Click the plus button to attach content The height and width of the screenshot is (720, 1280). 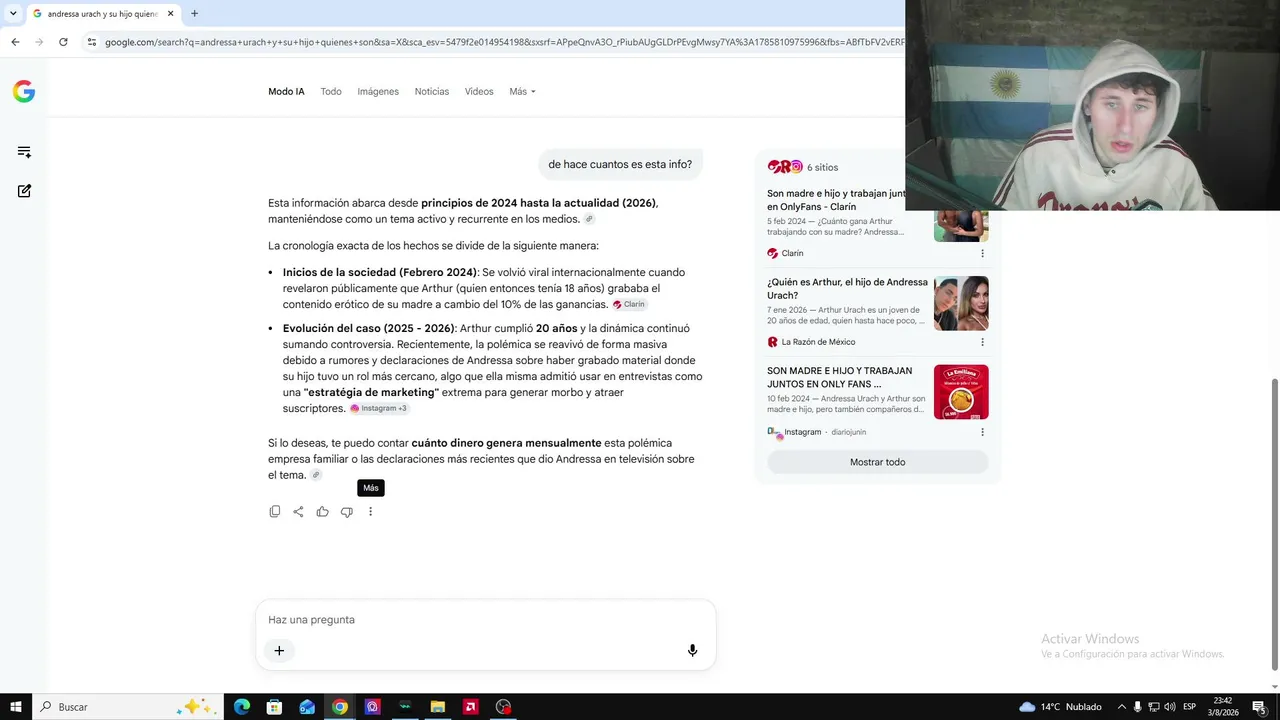click(279, 651)
